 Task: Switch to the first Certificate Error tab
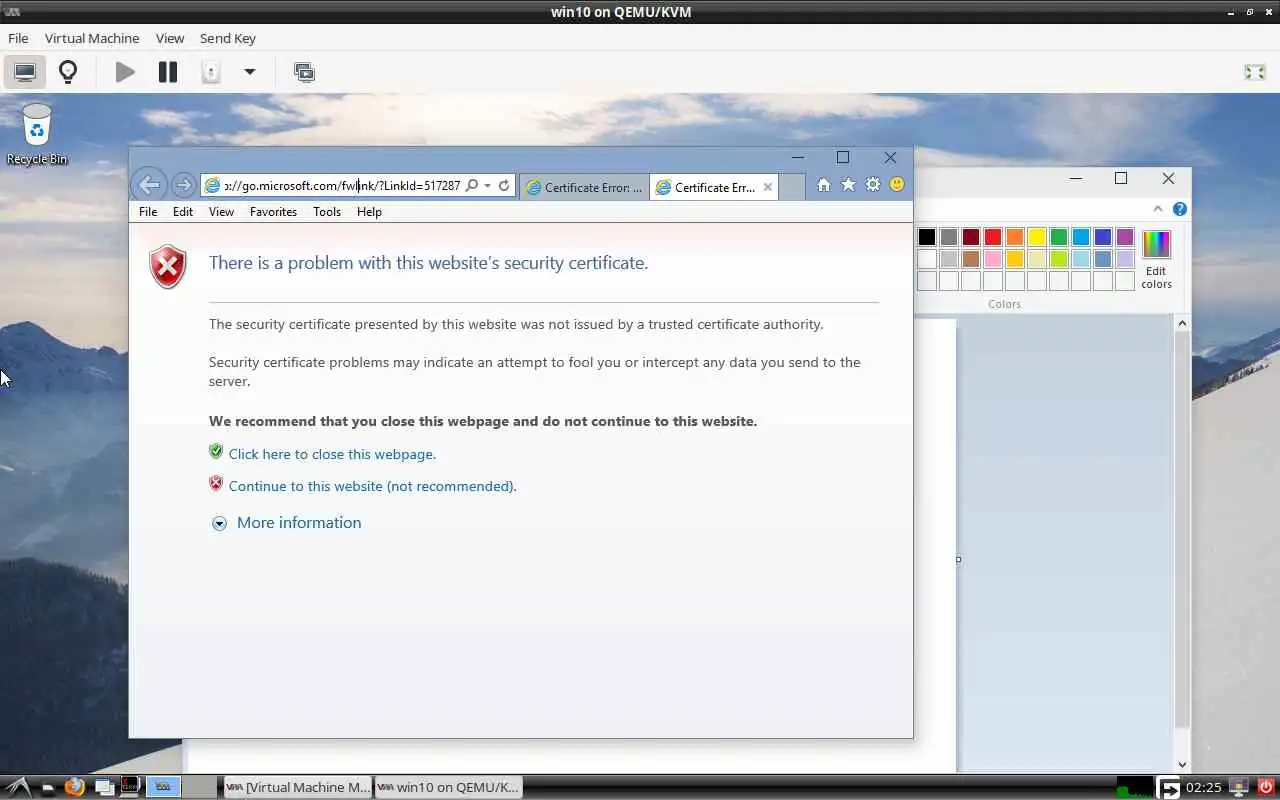click(585, 187)
